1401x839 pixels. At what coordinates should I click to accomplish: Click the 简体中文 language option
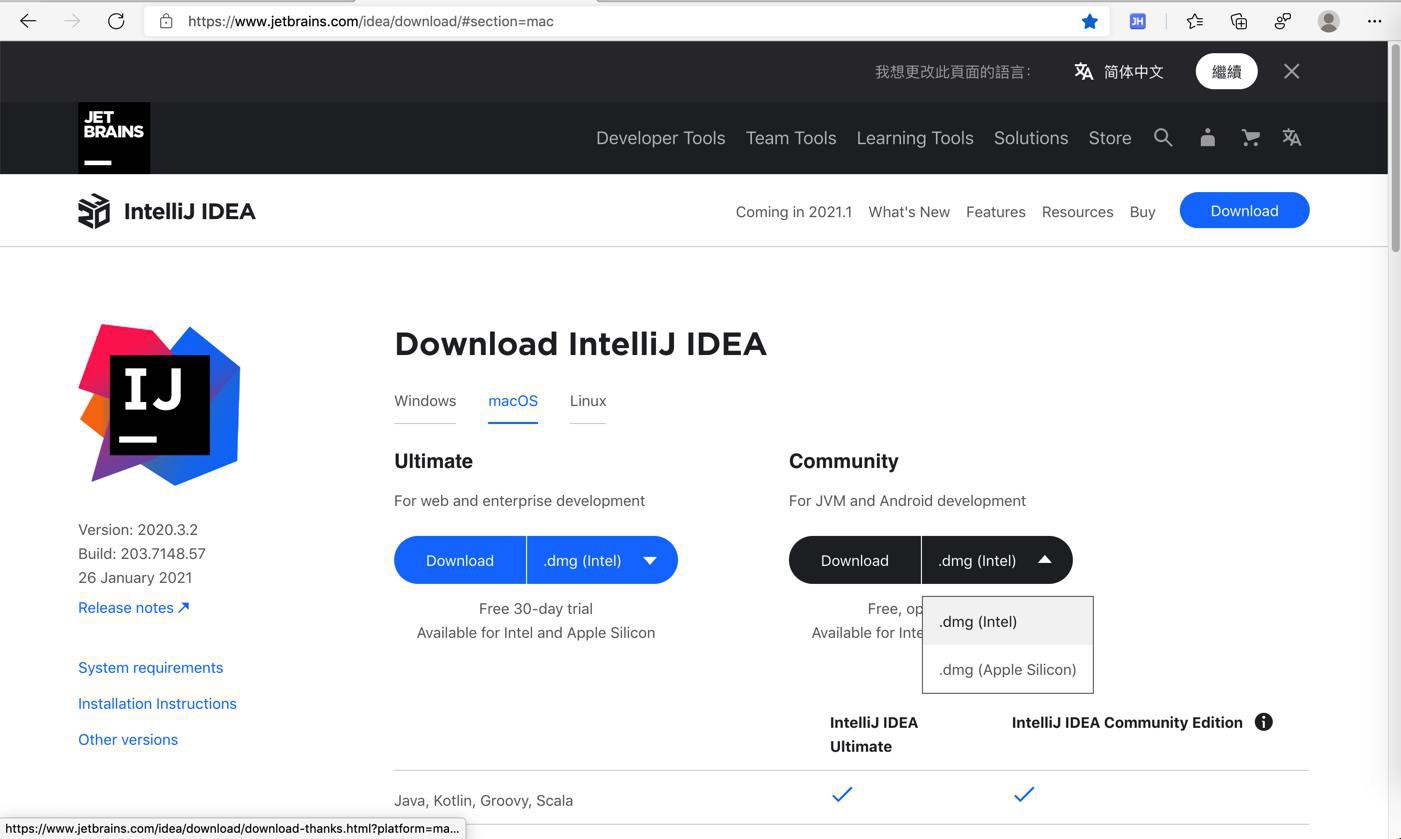tap(1134, 72)
